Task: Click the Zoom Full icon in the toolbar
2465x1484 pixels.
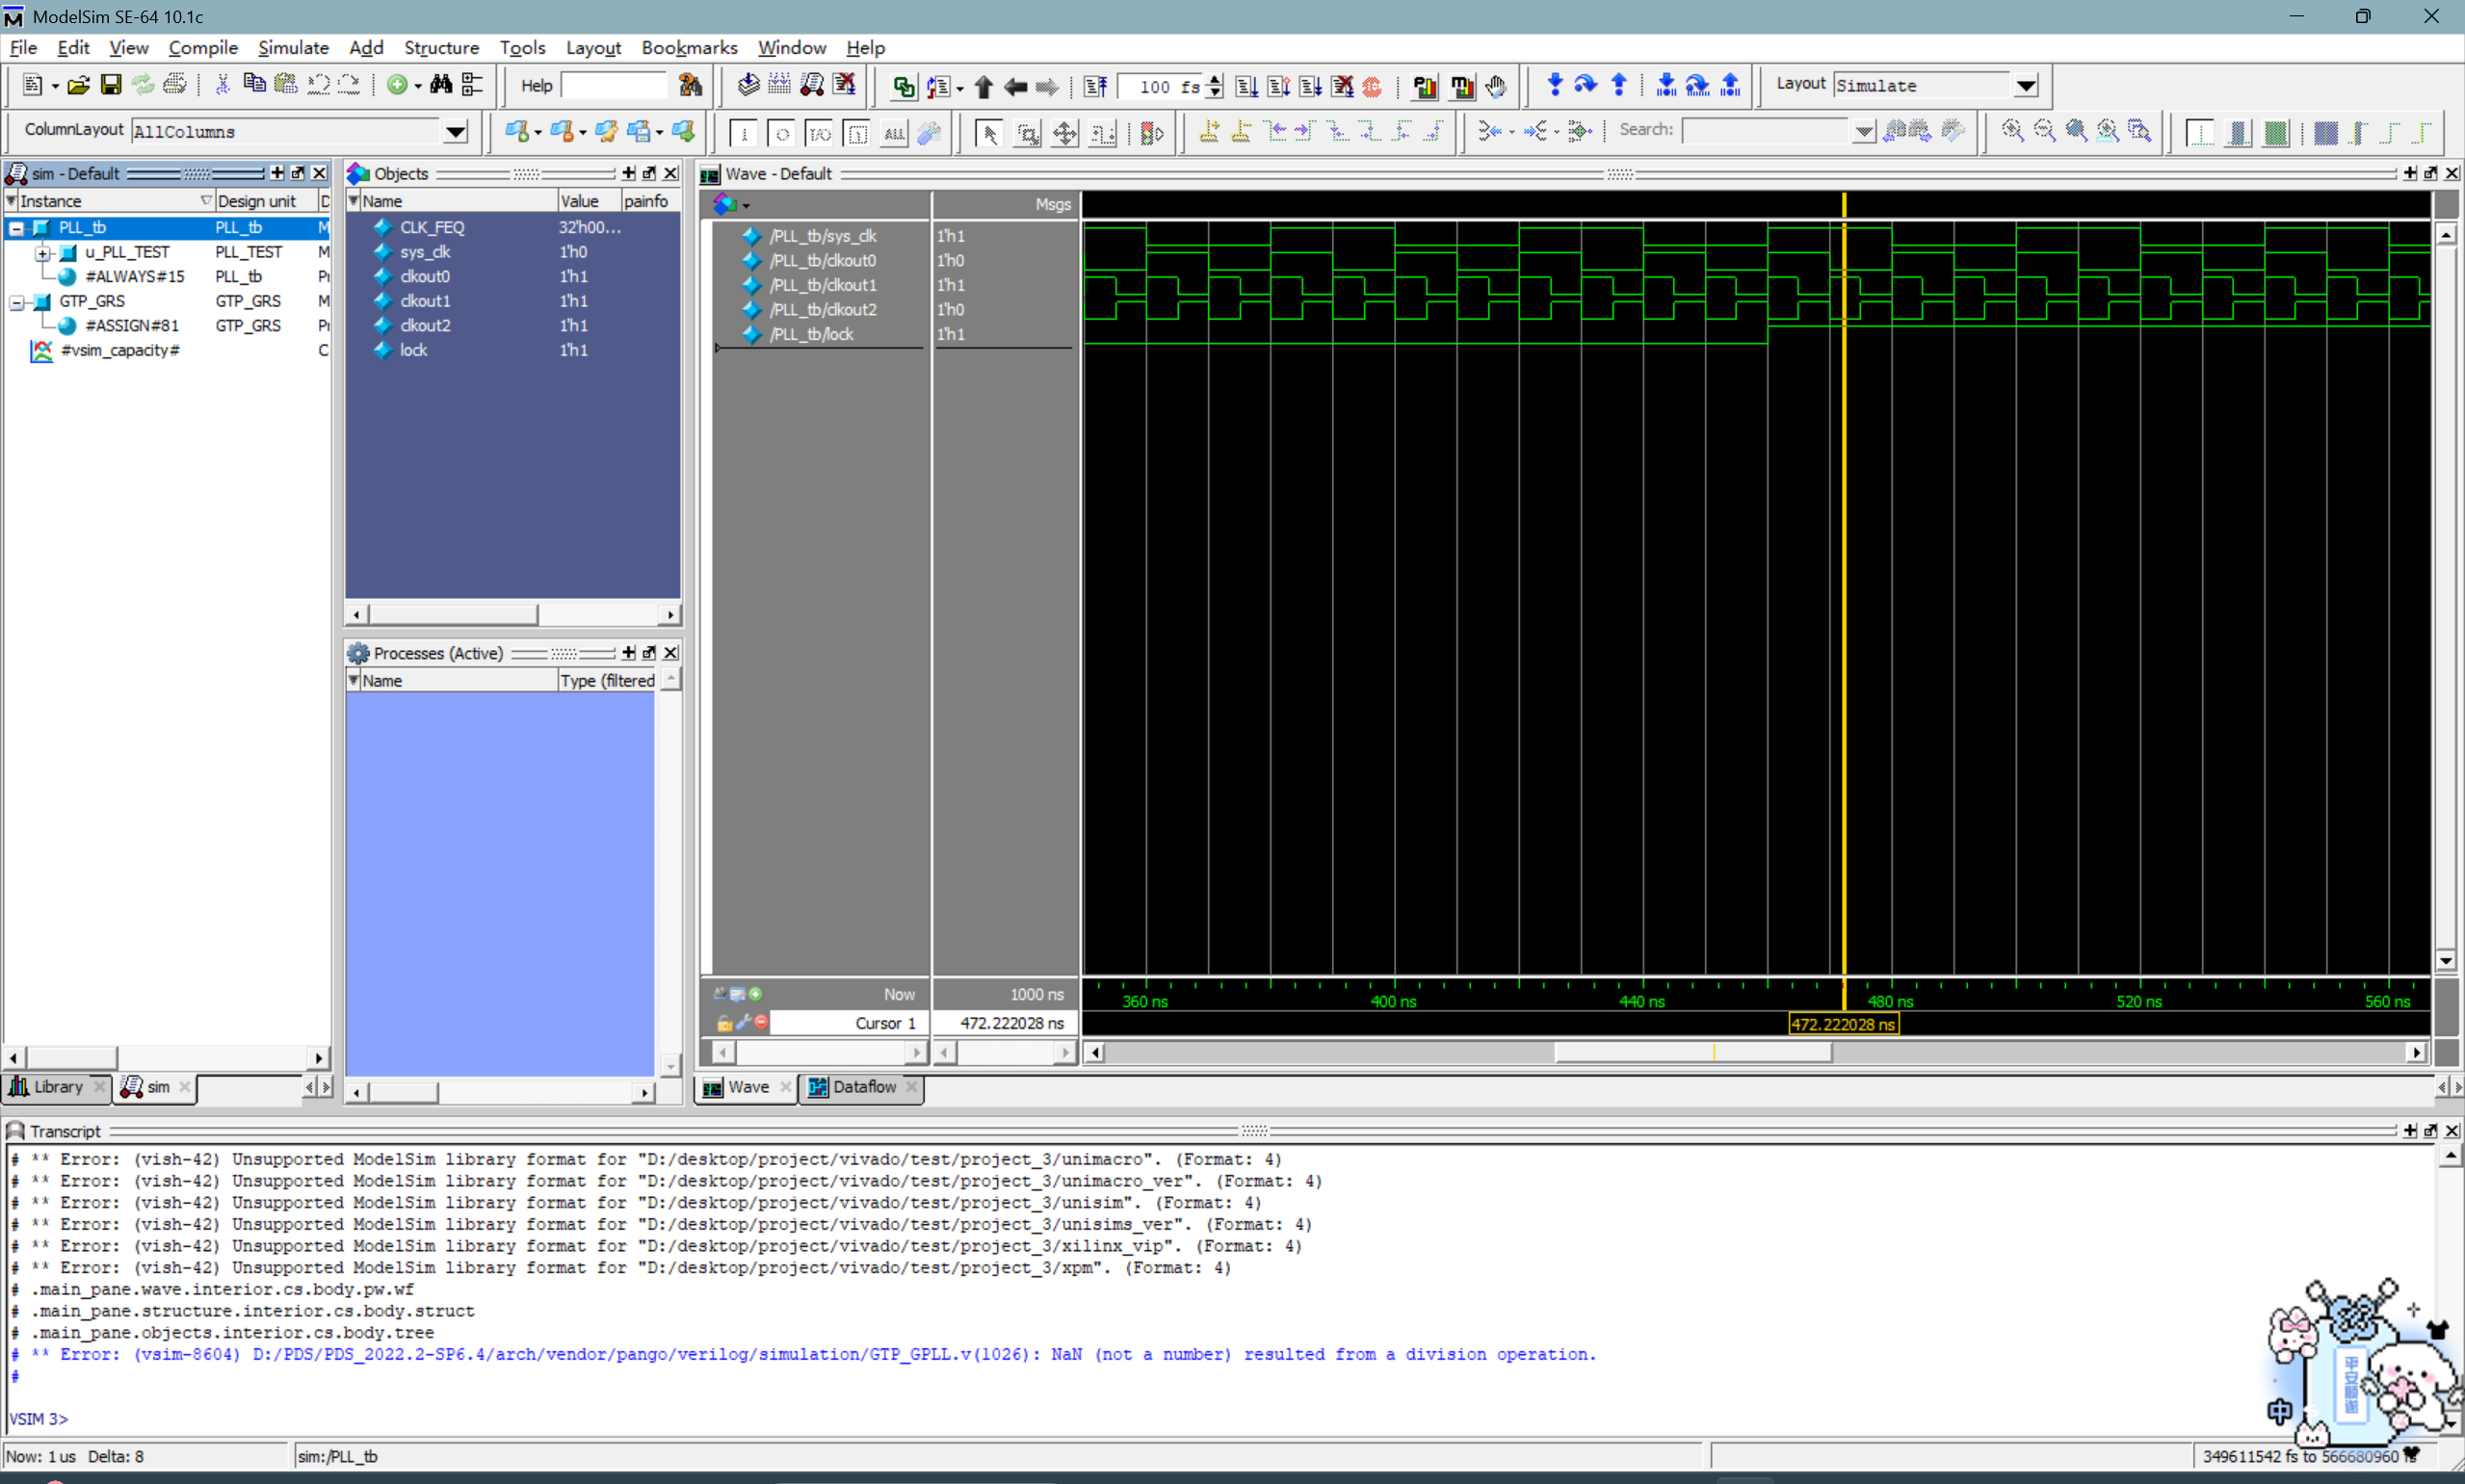Action: (2077, 132)
